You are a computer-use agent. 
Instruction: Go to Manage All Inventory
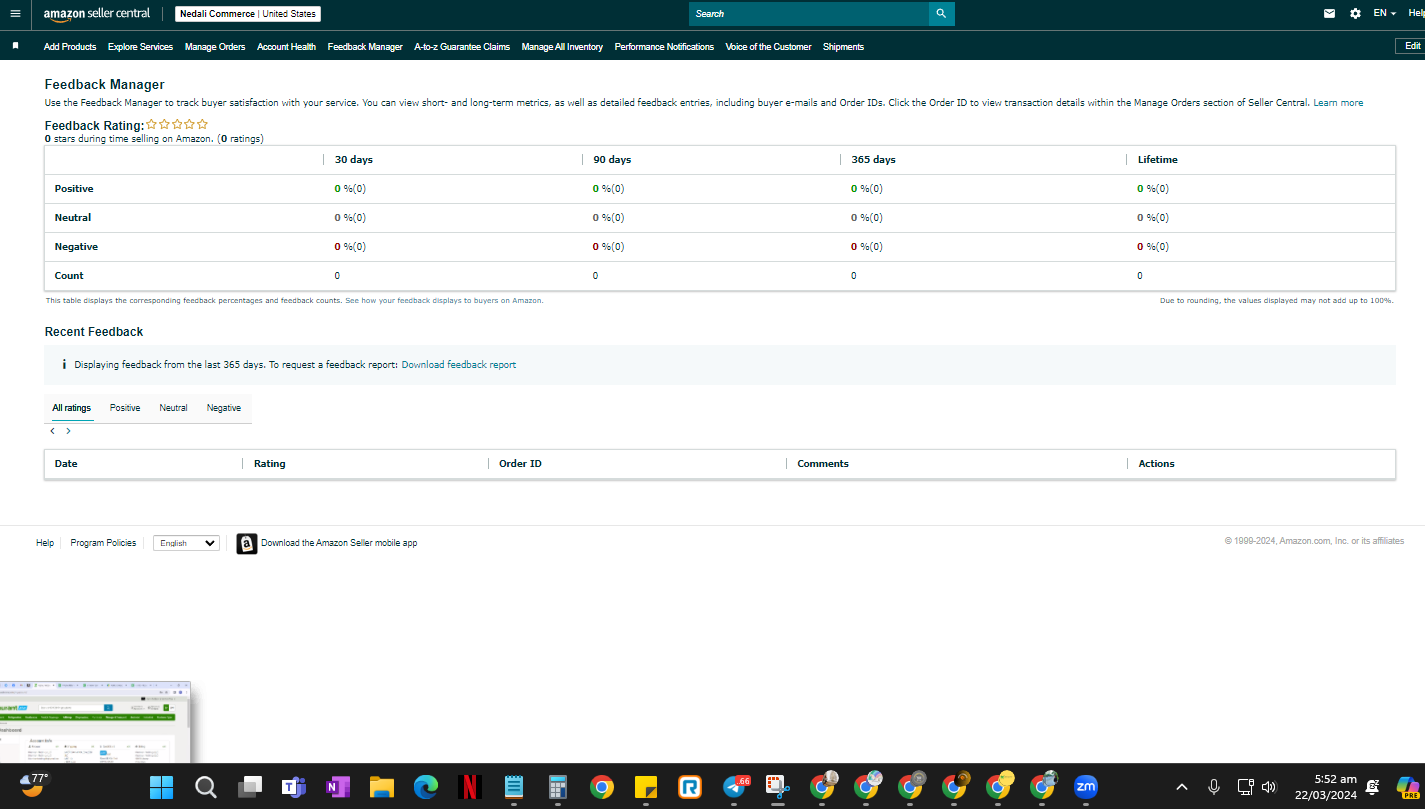(562, 47)
